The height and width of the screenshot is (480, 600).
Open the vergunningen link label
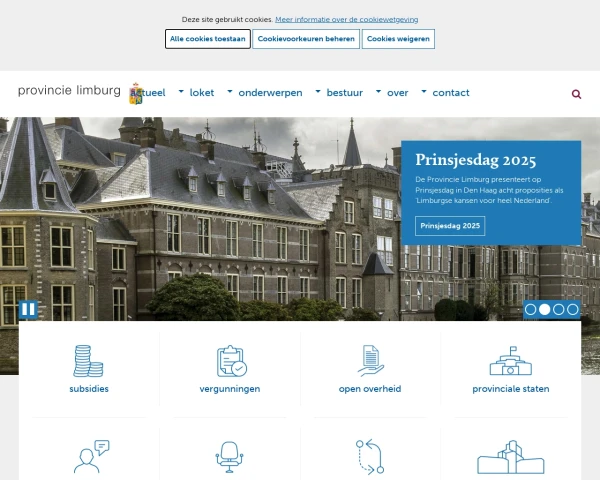(x=230, y=389)
